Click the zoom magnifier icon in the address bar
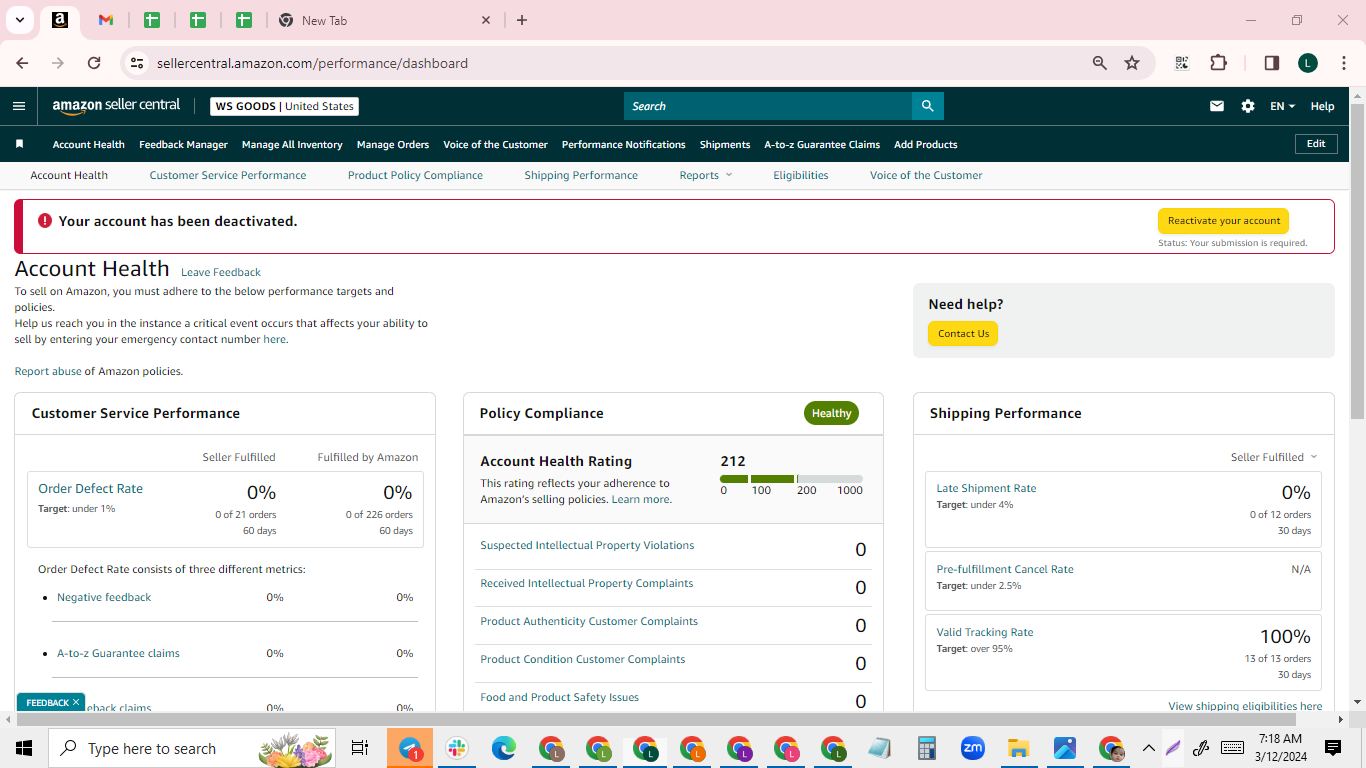Viewport: 1366px width, 768px height. click(1100, 63)
